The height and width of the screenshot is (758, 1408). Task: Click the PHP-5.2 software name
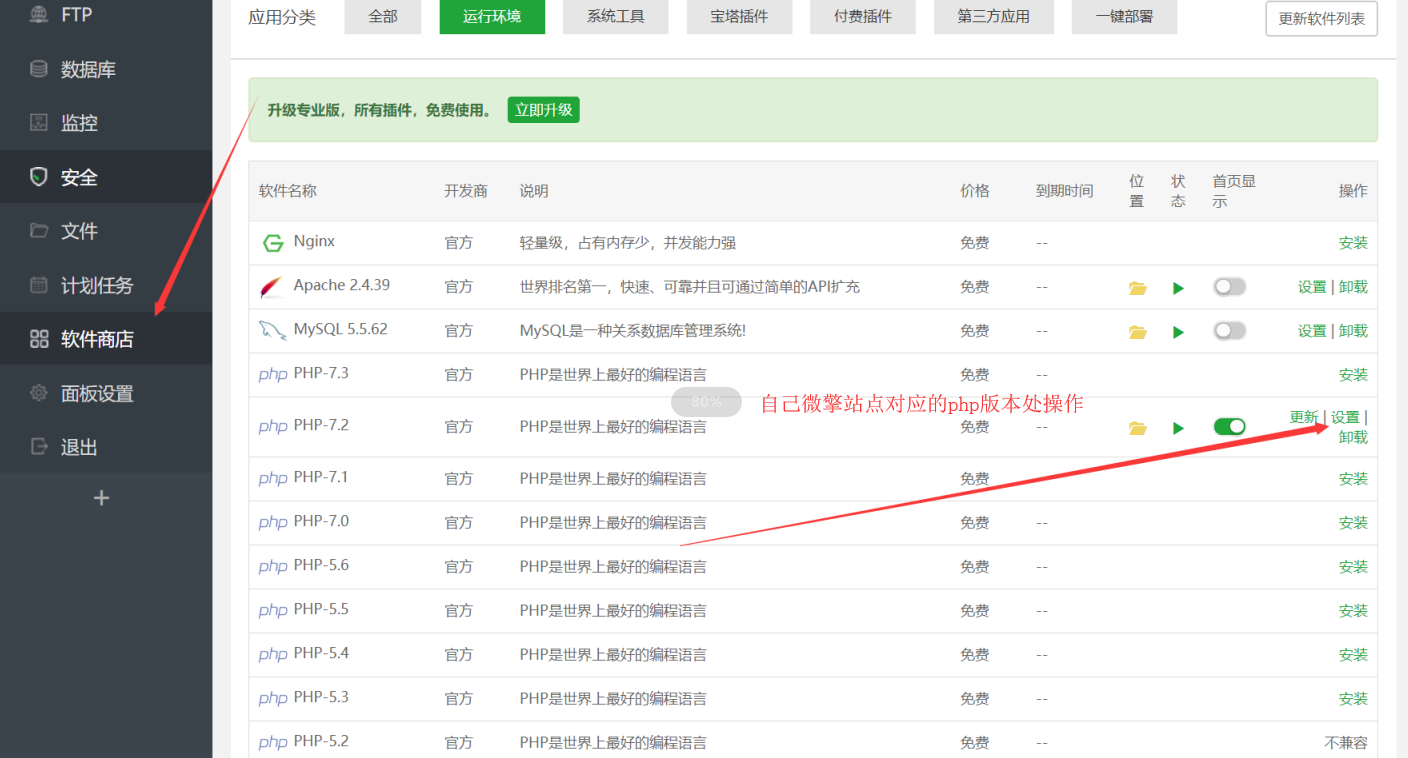click(321, 741)
